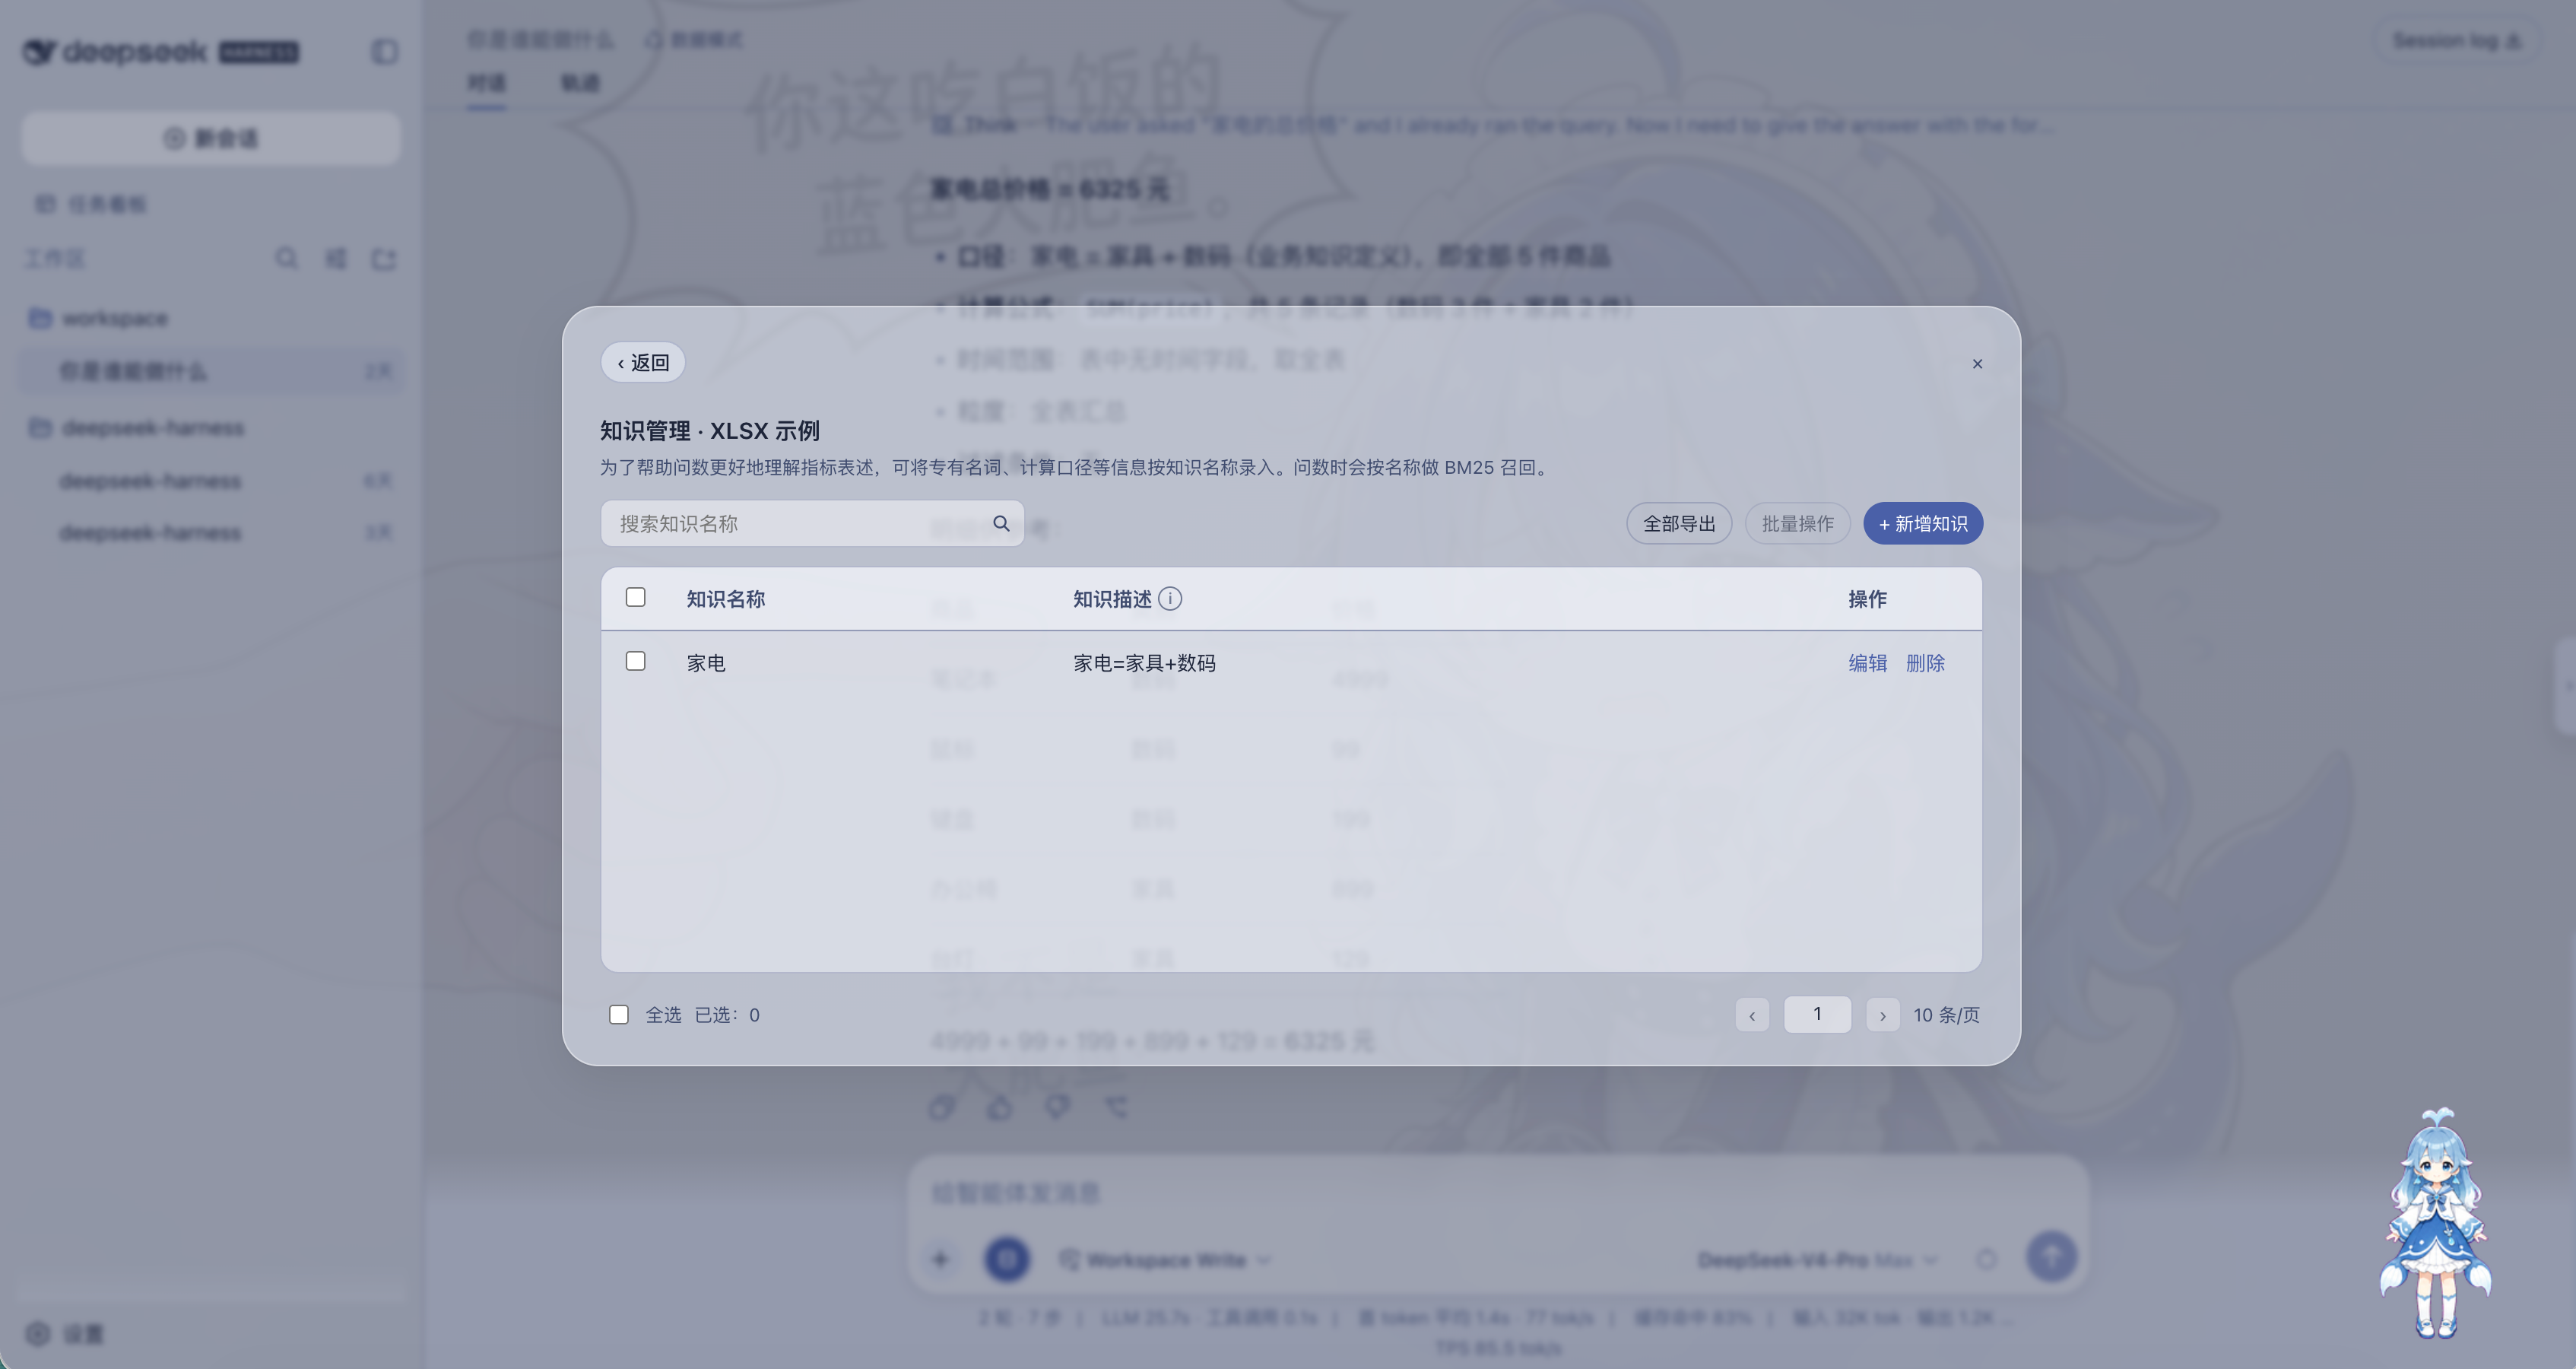Click 删除 for the 家电 entry

[x=1925, y=663]
